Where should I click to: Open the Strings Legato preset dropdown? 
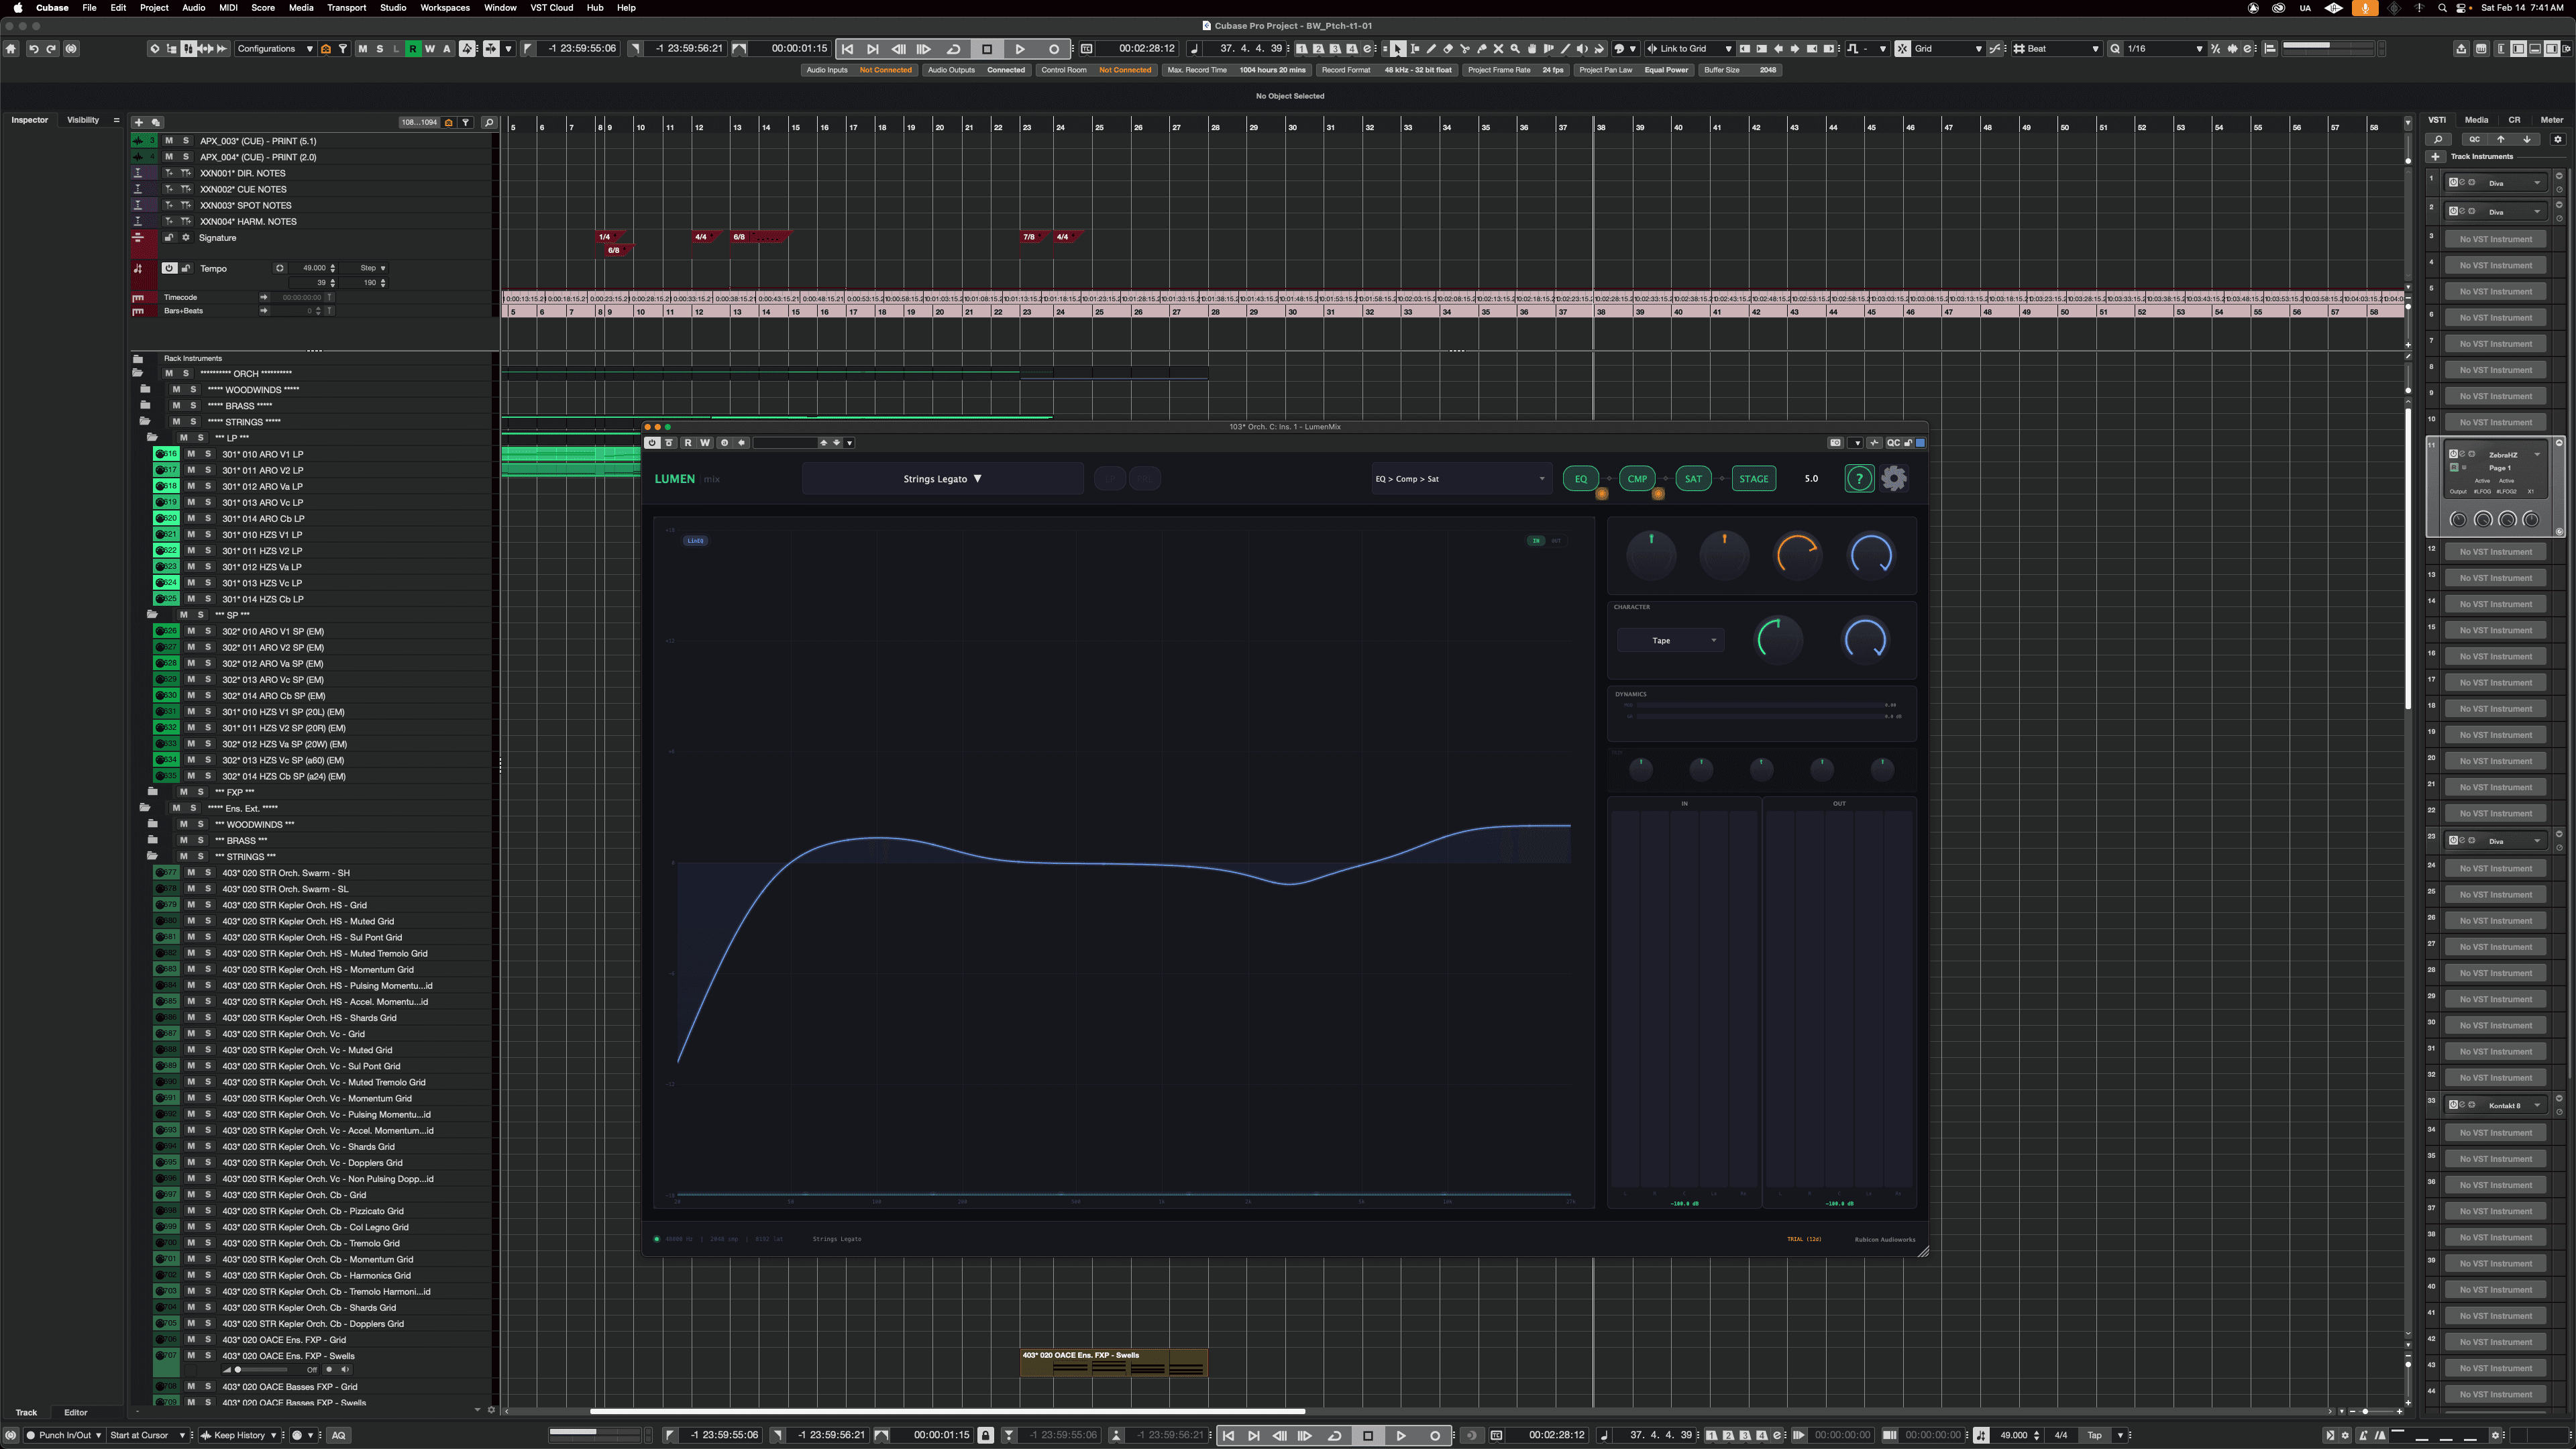click(941, 479)
